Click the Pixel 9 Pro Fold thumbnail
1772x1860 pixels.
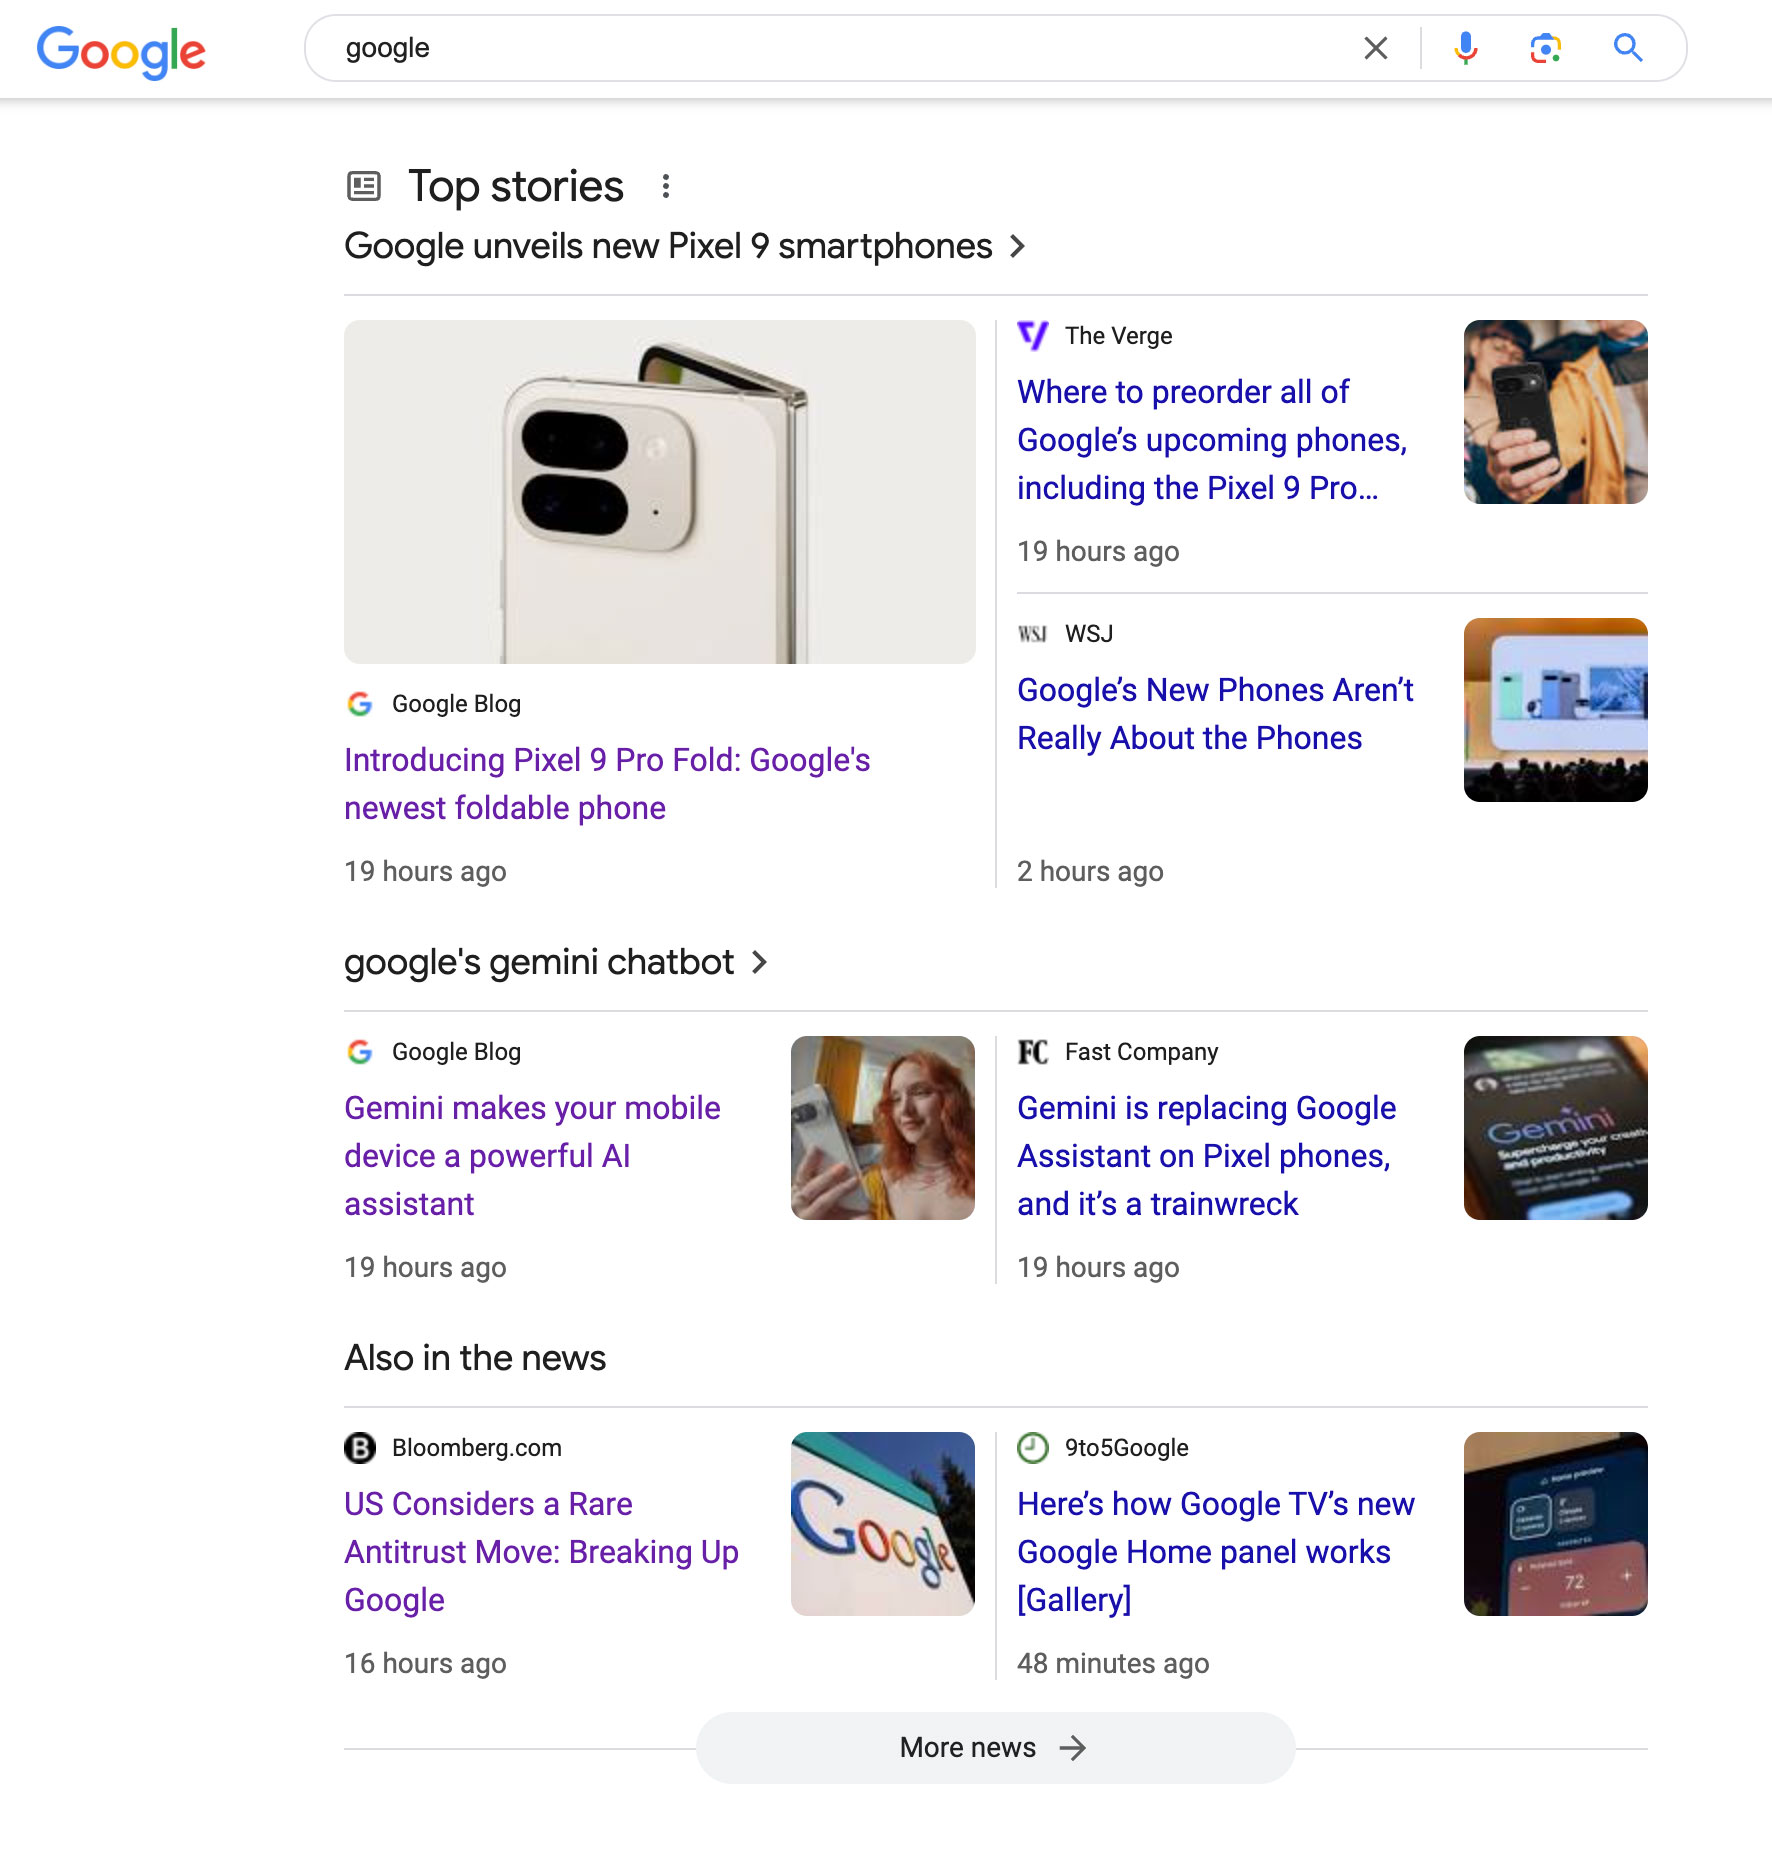pos(660,491)
